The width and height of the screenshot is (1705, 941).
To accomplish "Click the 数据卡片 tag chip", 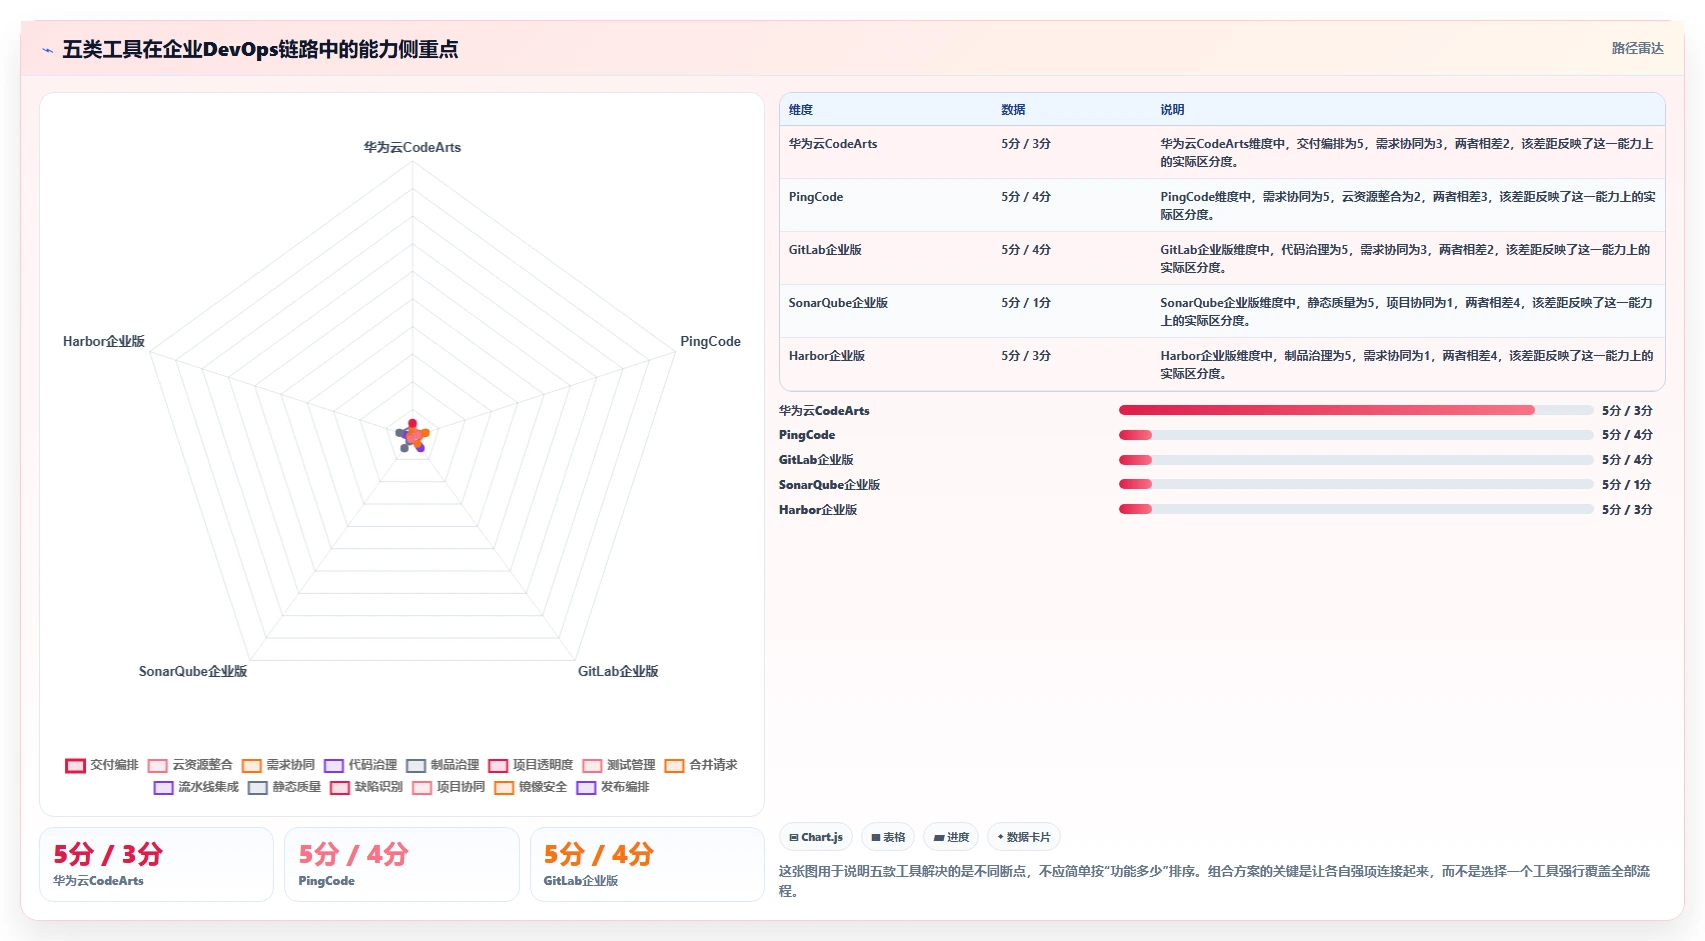I will click(x=1024, y=837).
